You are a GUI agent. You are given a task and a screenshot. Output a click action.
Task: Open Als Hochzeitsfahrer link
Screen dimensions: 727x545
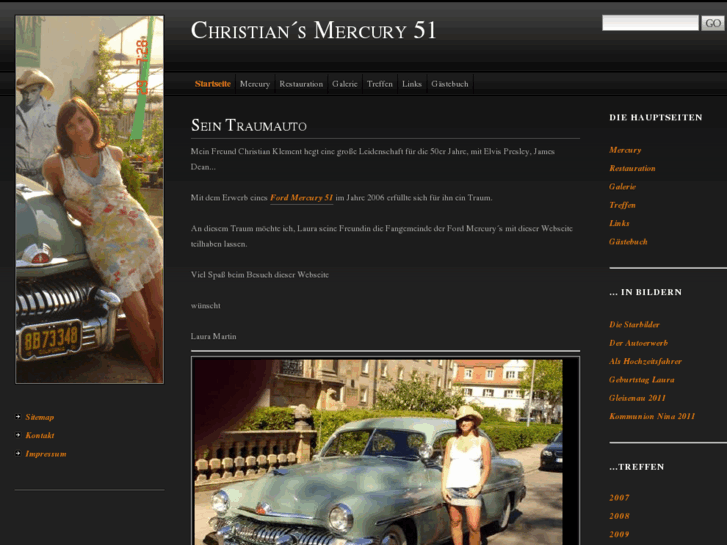tap(645, 361)
